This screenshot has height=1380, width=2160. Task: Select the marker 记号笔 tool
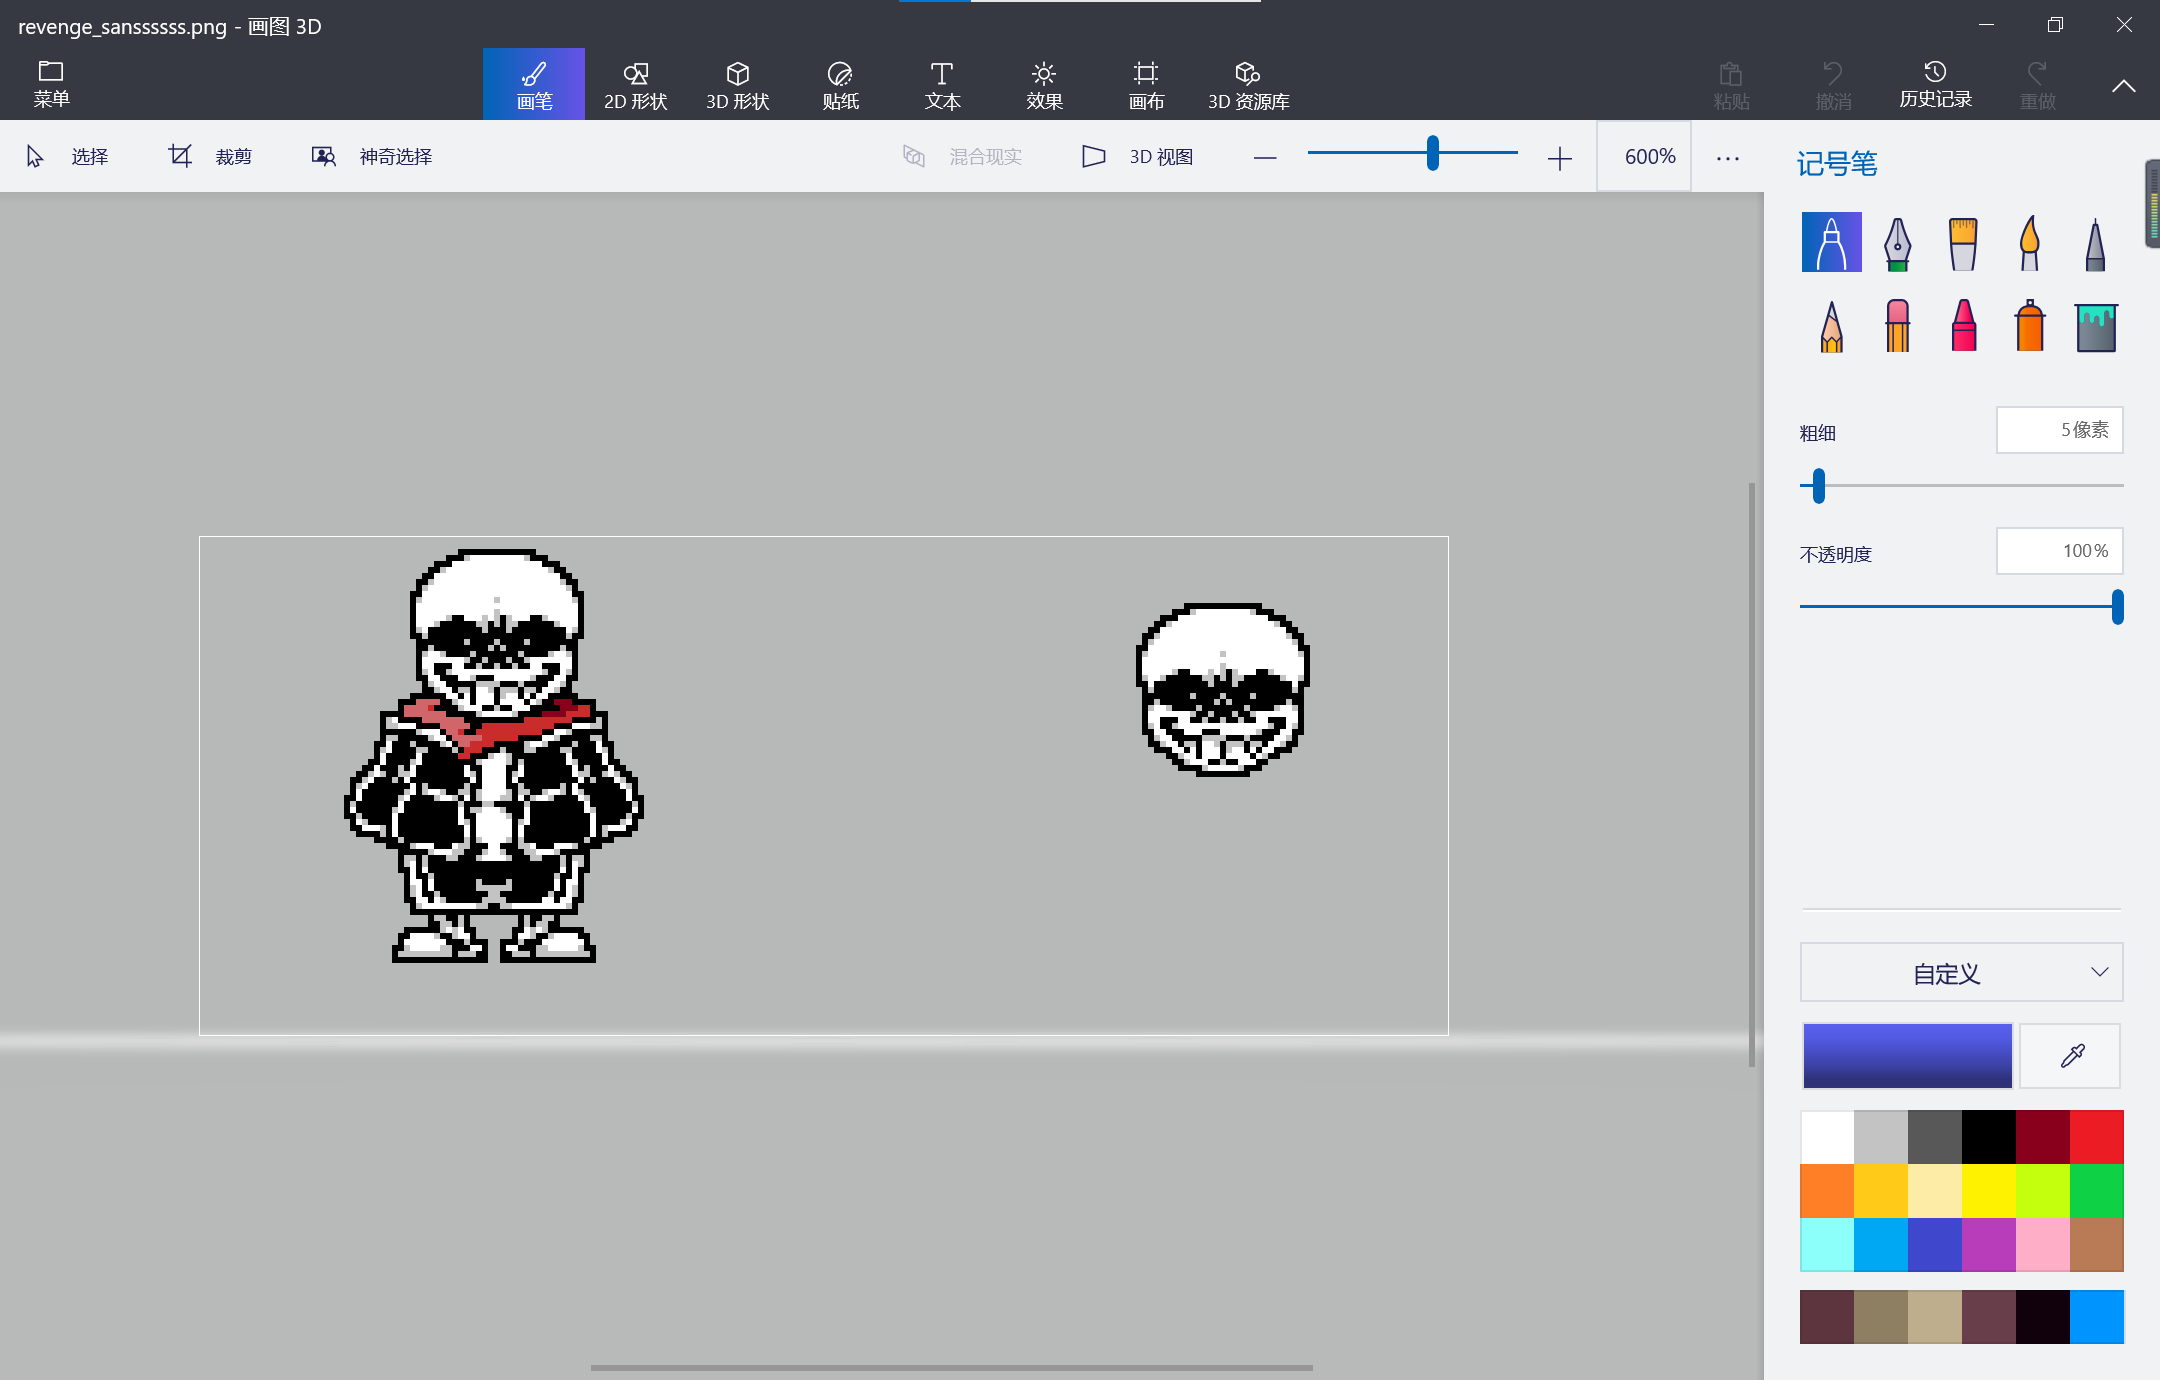tap(1831, 242)
